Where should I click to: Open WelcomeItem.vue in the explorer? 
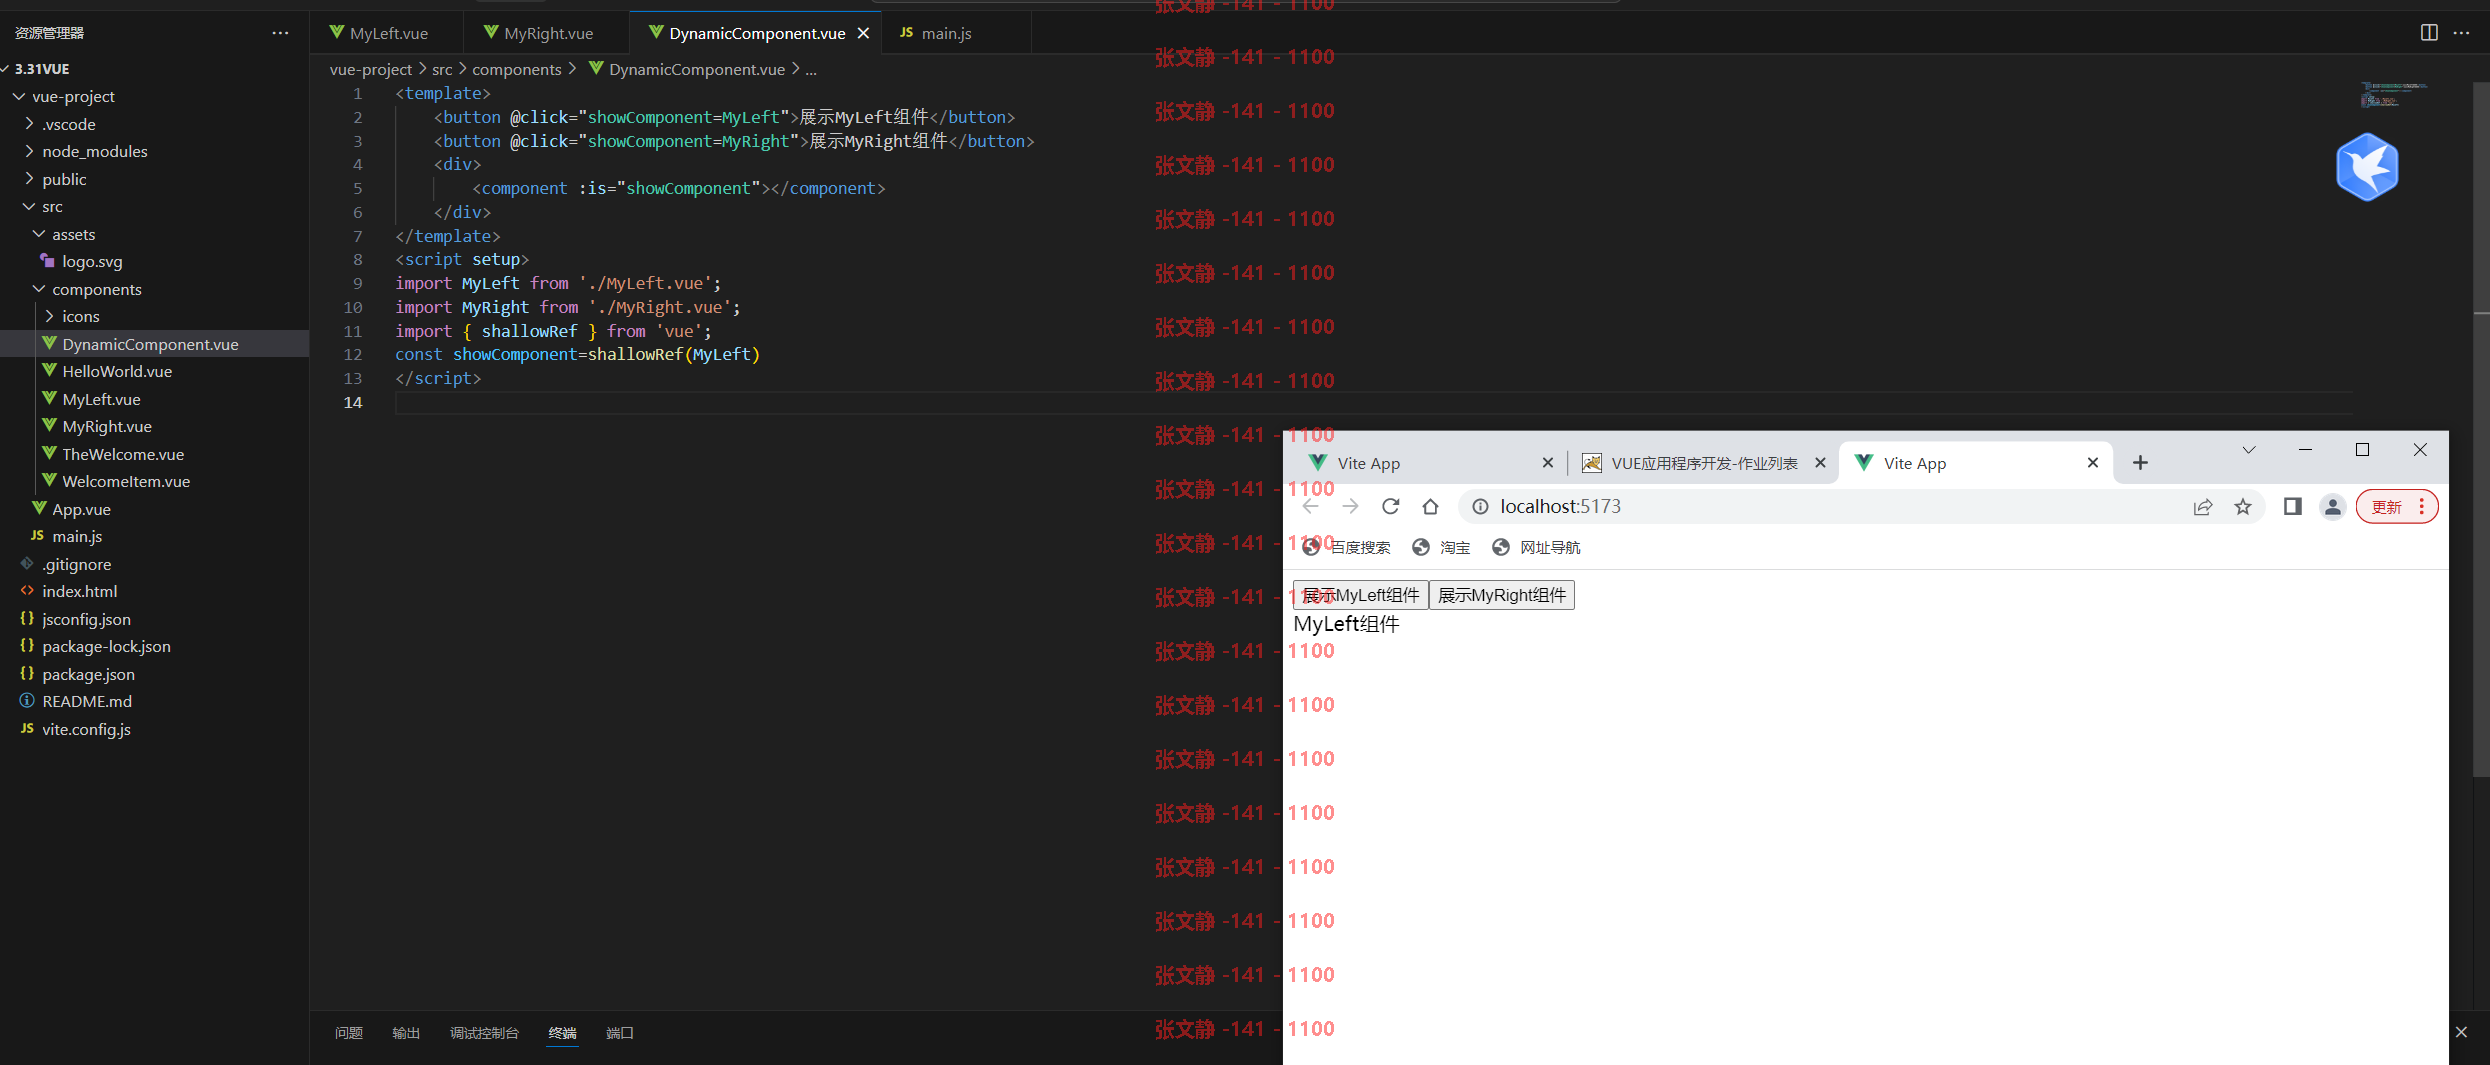click(x=155, y=481)
